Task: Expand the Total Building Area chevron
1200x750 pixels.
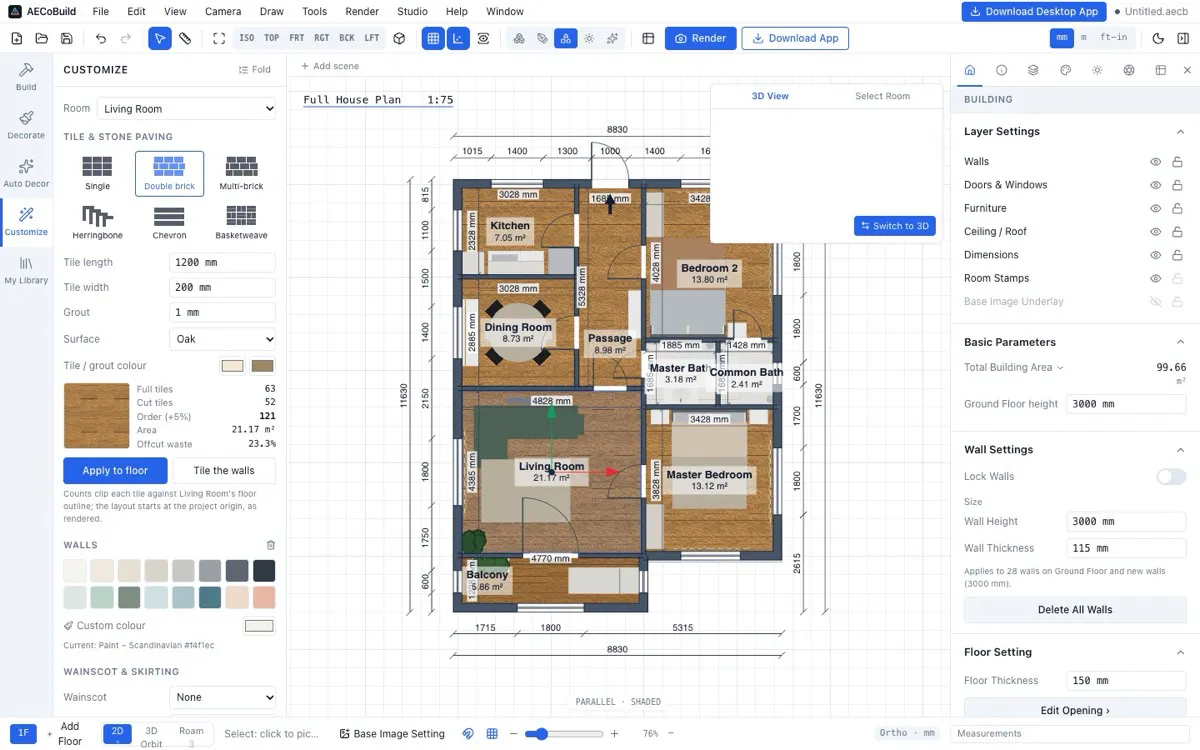Action: tap(1060, 368)
